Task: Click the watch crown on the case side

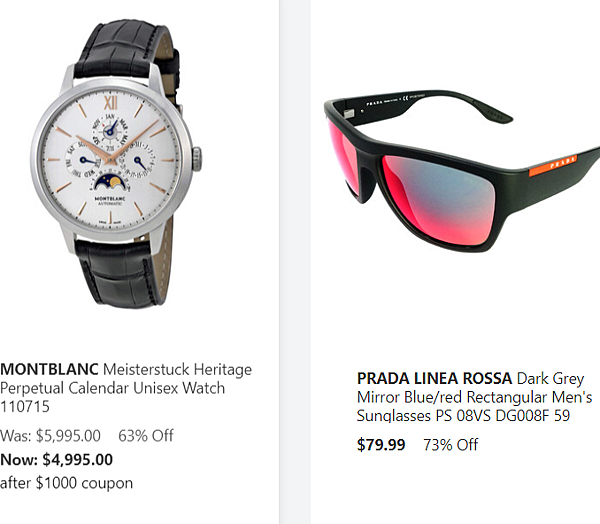Action: tap(197, 159)
